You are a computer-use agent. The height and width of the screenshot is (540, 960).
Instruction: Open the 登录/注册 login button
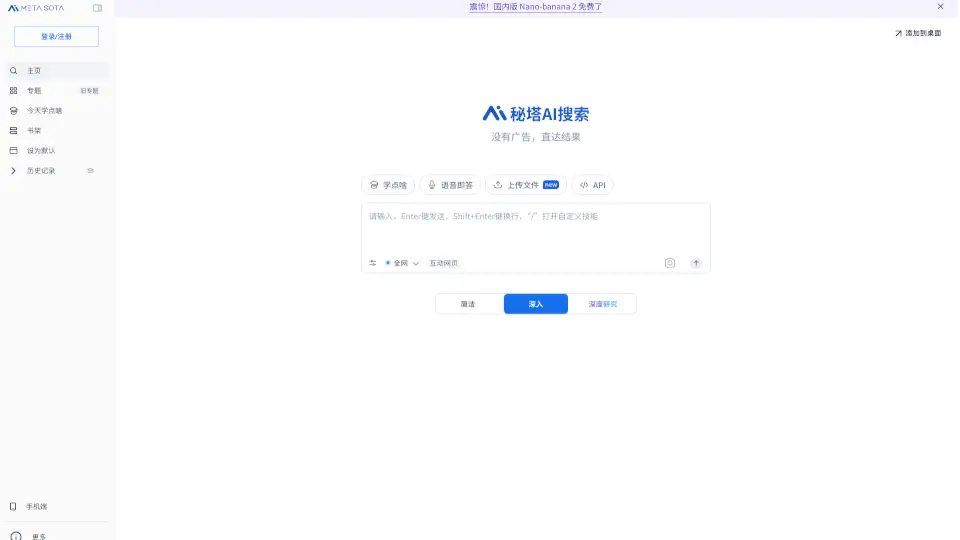click(56, 37)
